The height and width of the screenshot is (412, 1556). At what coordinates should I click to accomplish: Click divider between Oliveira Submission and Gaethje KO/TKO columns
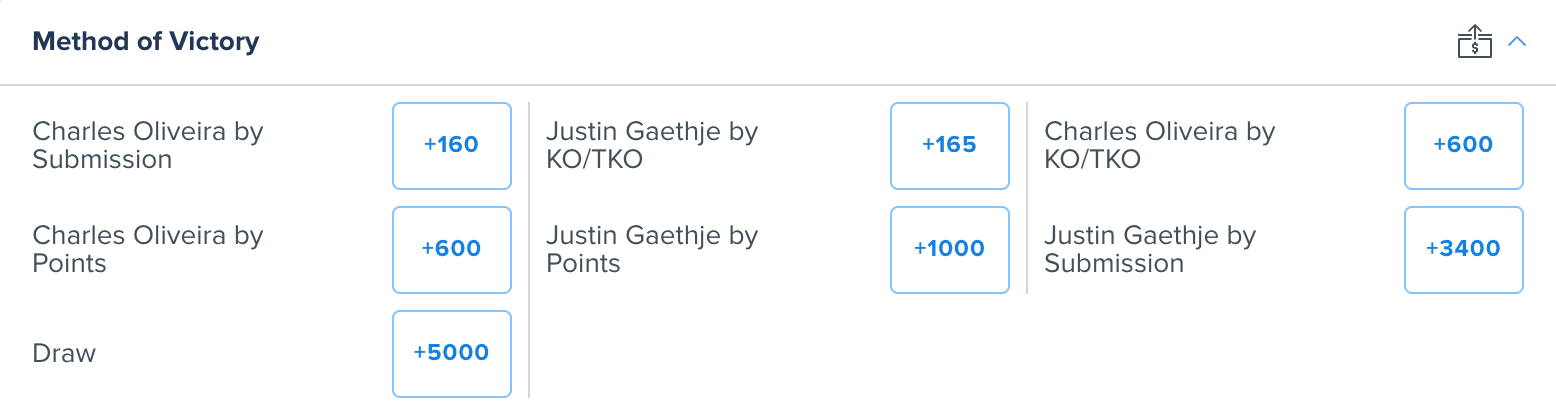529,250
